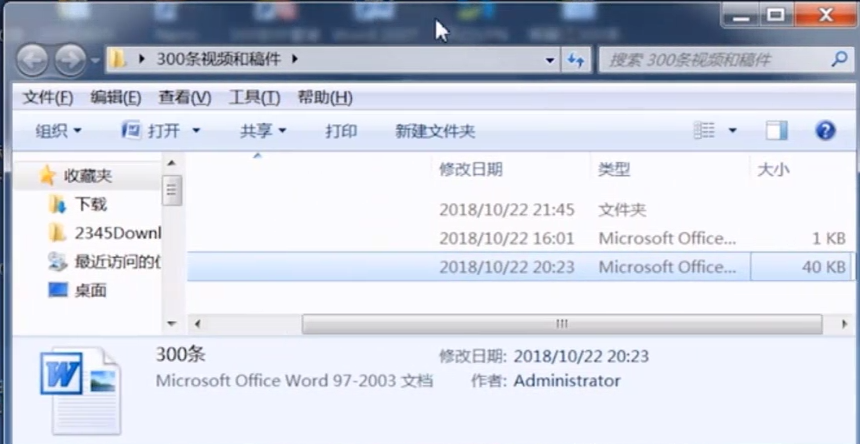The image size is (860, 444).
Task: Click the navigation pane vertical scroll thumb
Action: coord(172,190)
